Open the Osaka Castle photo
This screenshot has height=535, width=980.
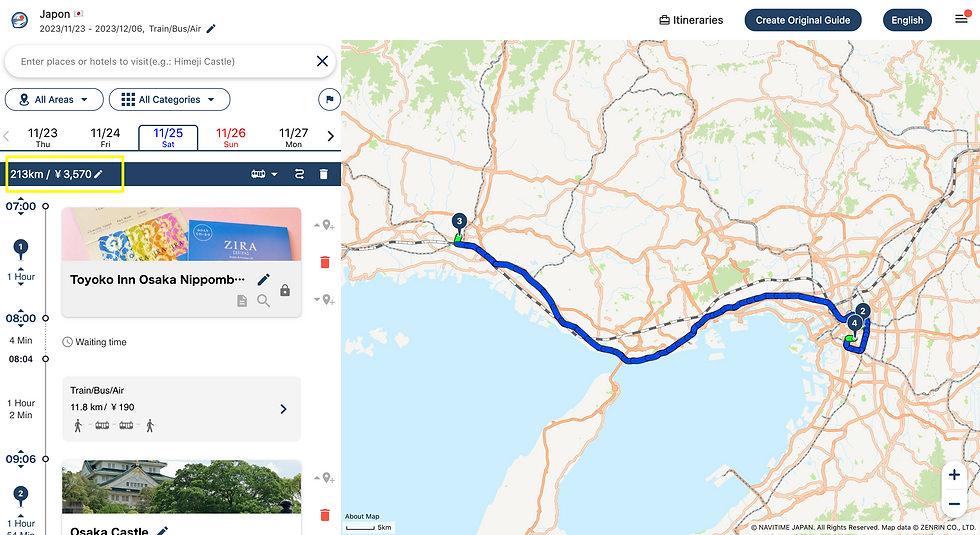click(181, 487)
